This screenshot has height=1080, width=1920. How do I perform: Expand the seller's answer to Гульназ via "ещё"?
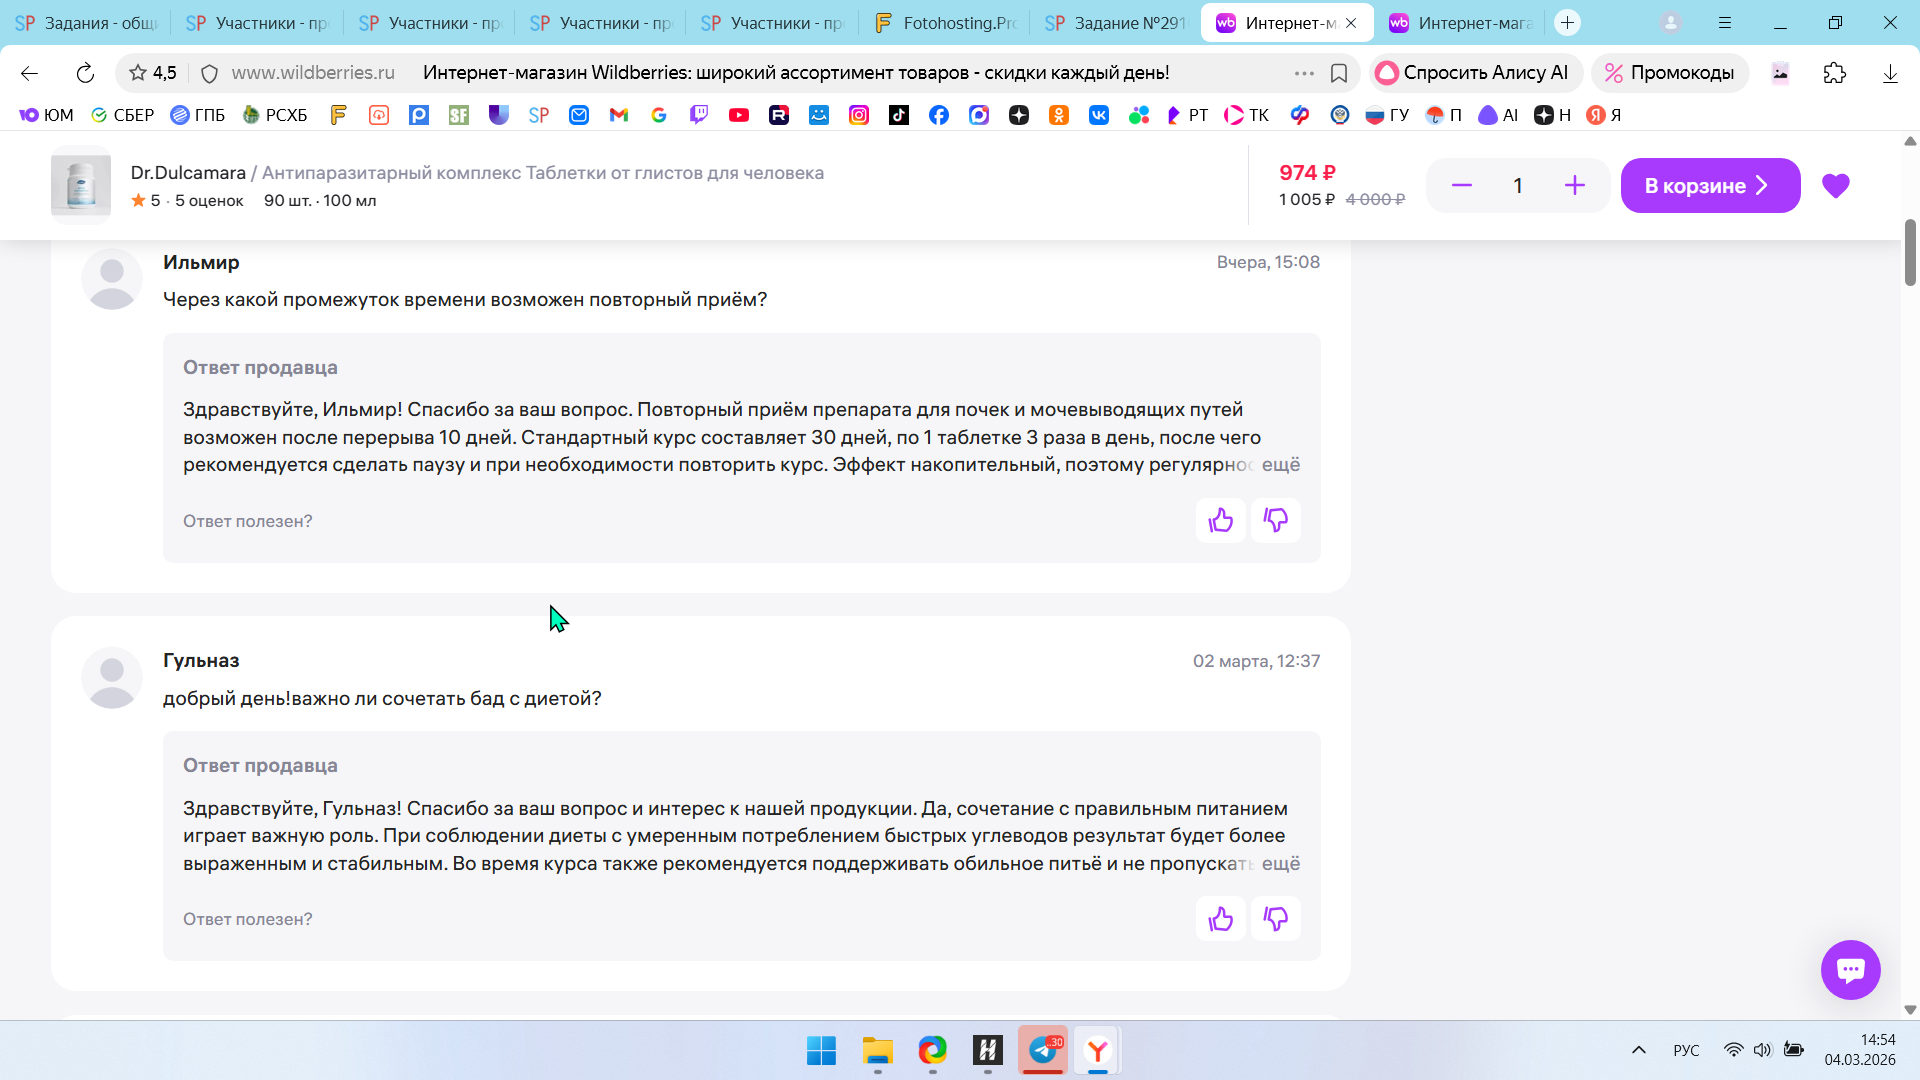1281,864
